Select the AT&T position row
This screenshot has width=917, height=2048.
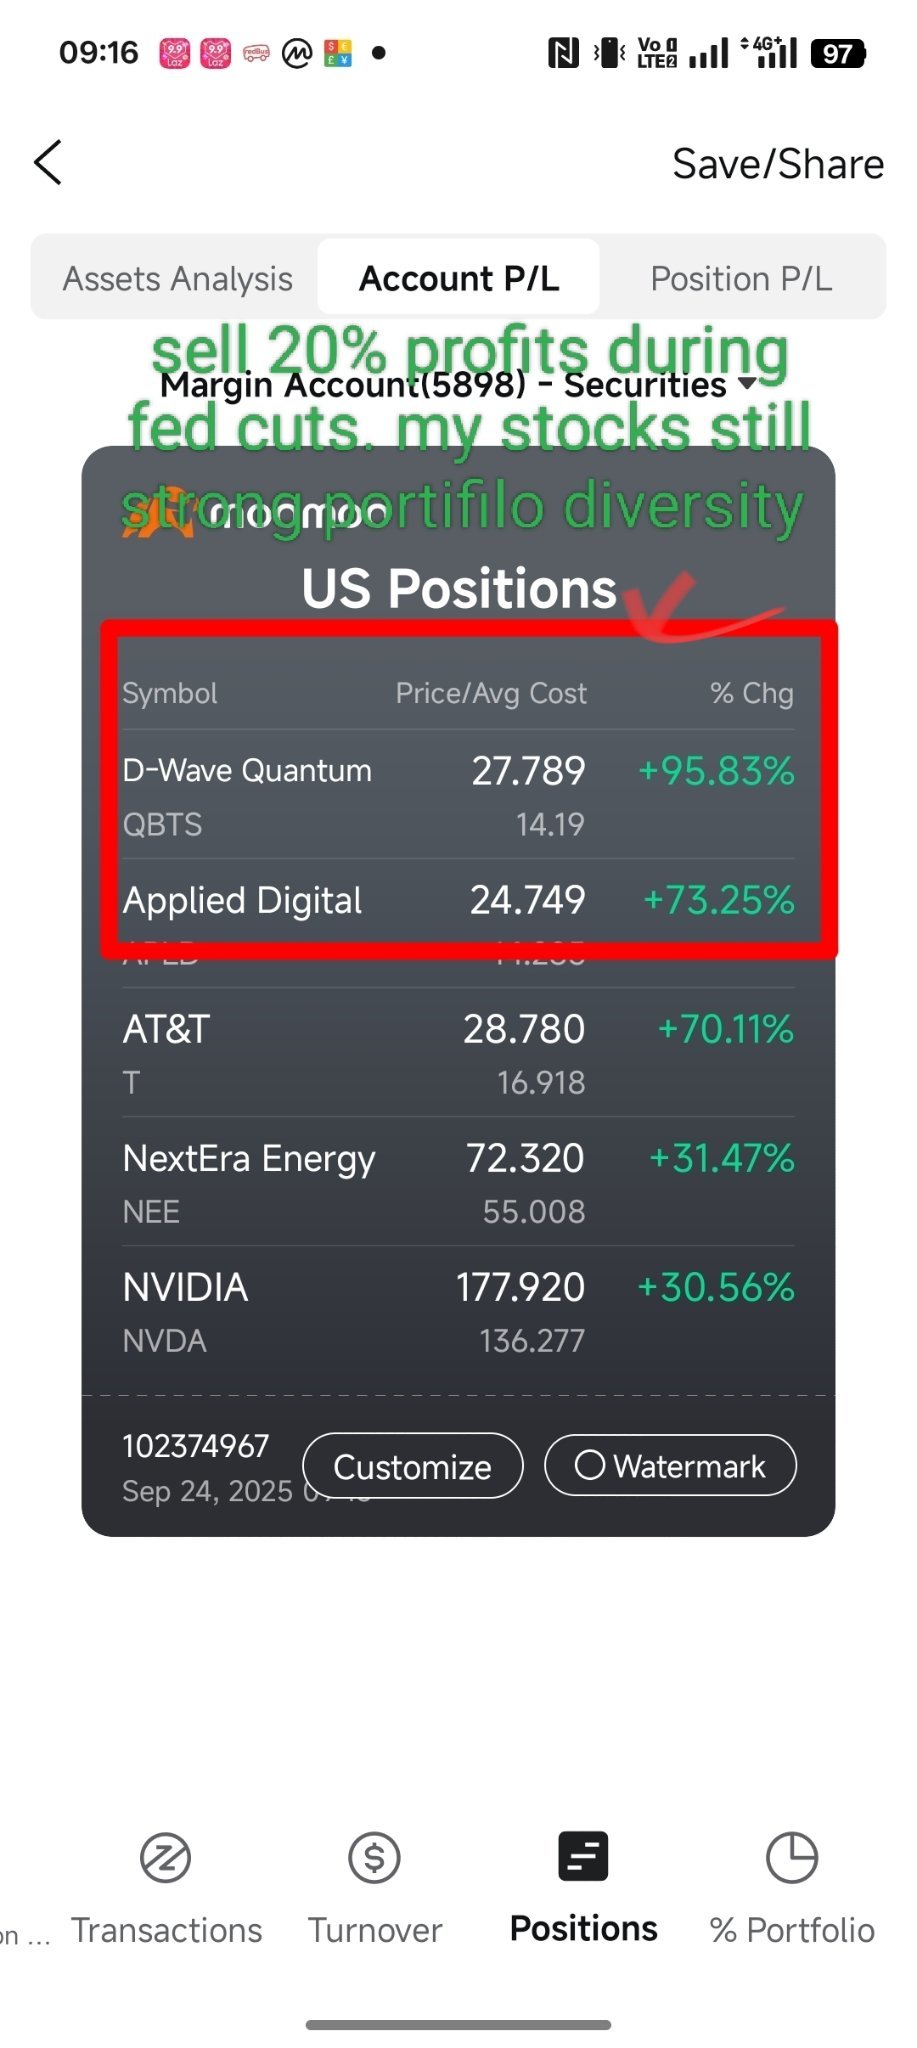(x=458, y=1053)
